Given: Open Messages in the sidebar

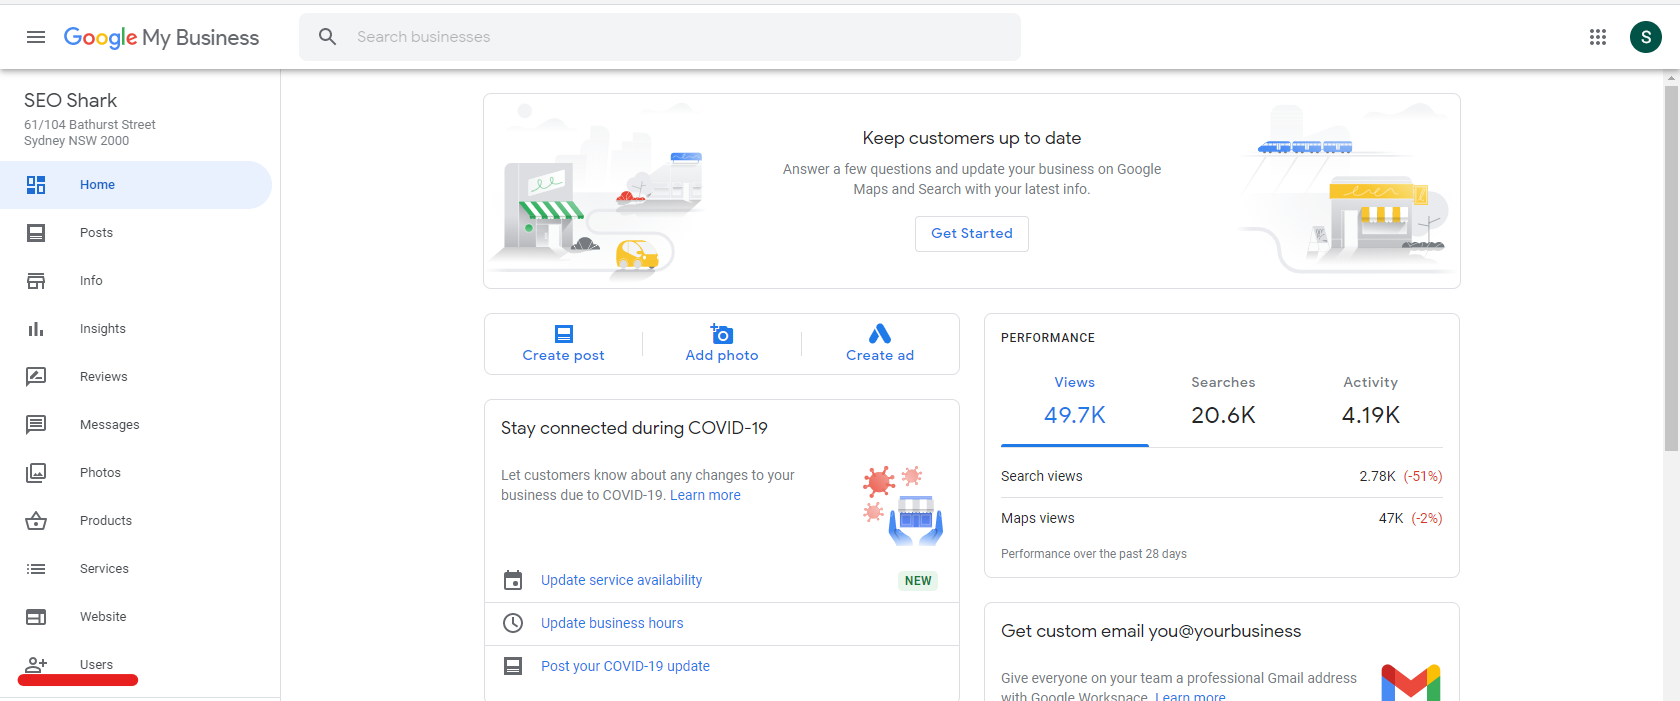Looking at the screenshot, I should coord(136,425).
